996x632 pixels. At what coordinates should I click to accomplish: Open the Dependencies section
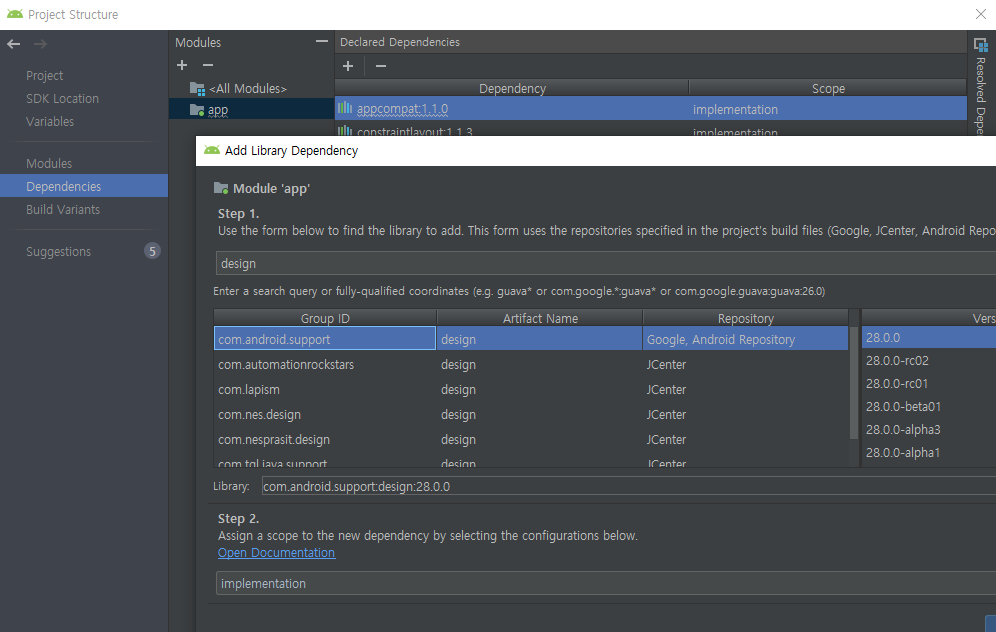pos(84,186)
